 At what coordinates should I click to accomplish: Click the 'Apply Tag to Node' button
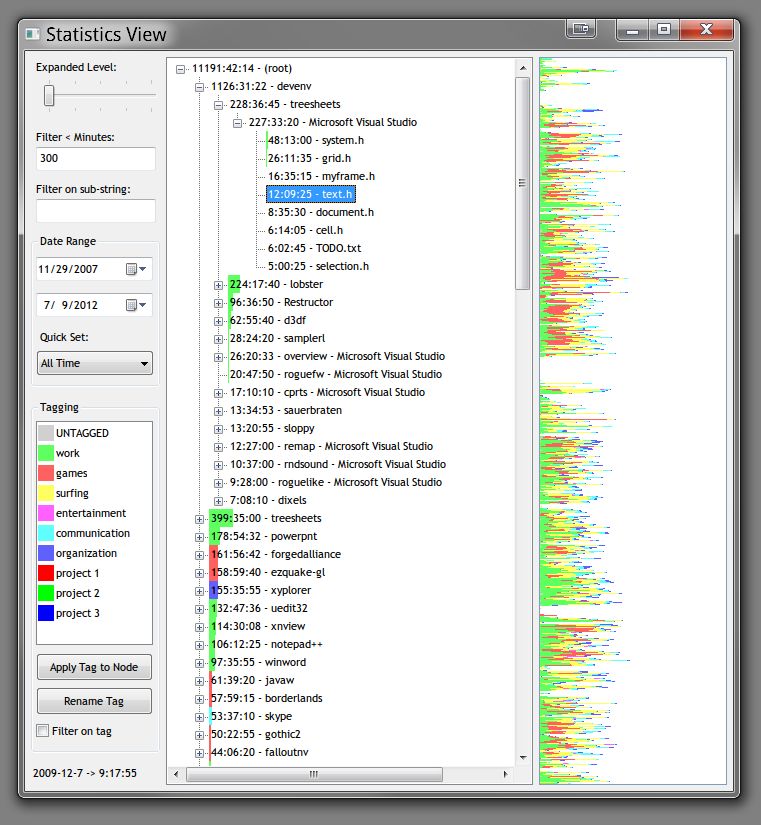pyautogui.click(x=94, y=667)
